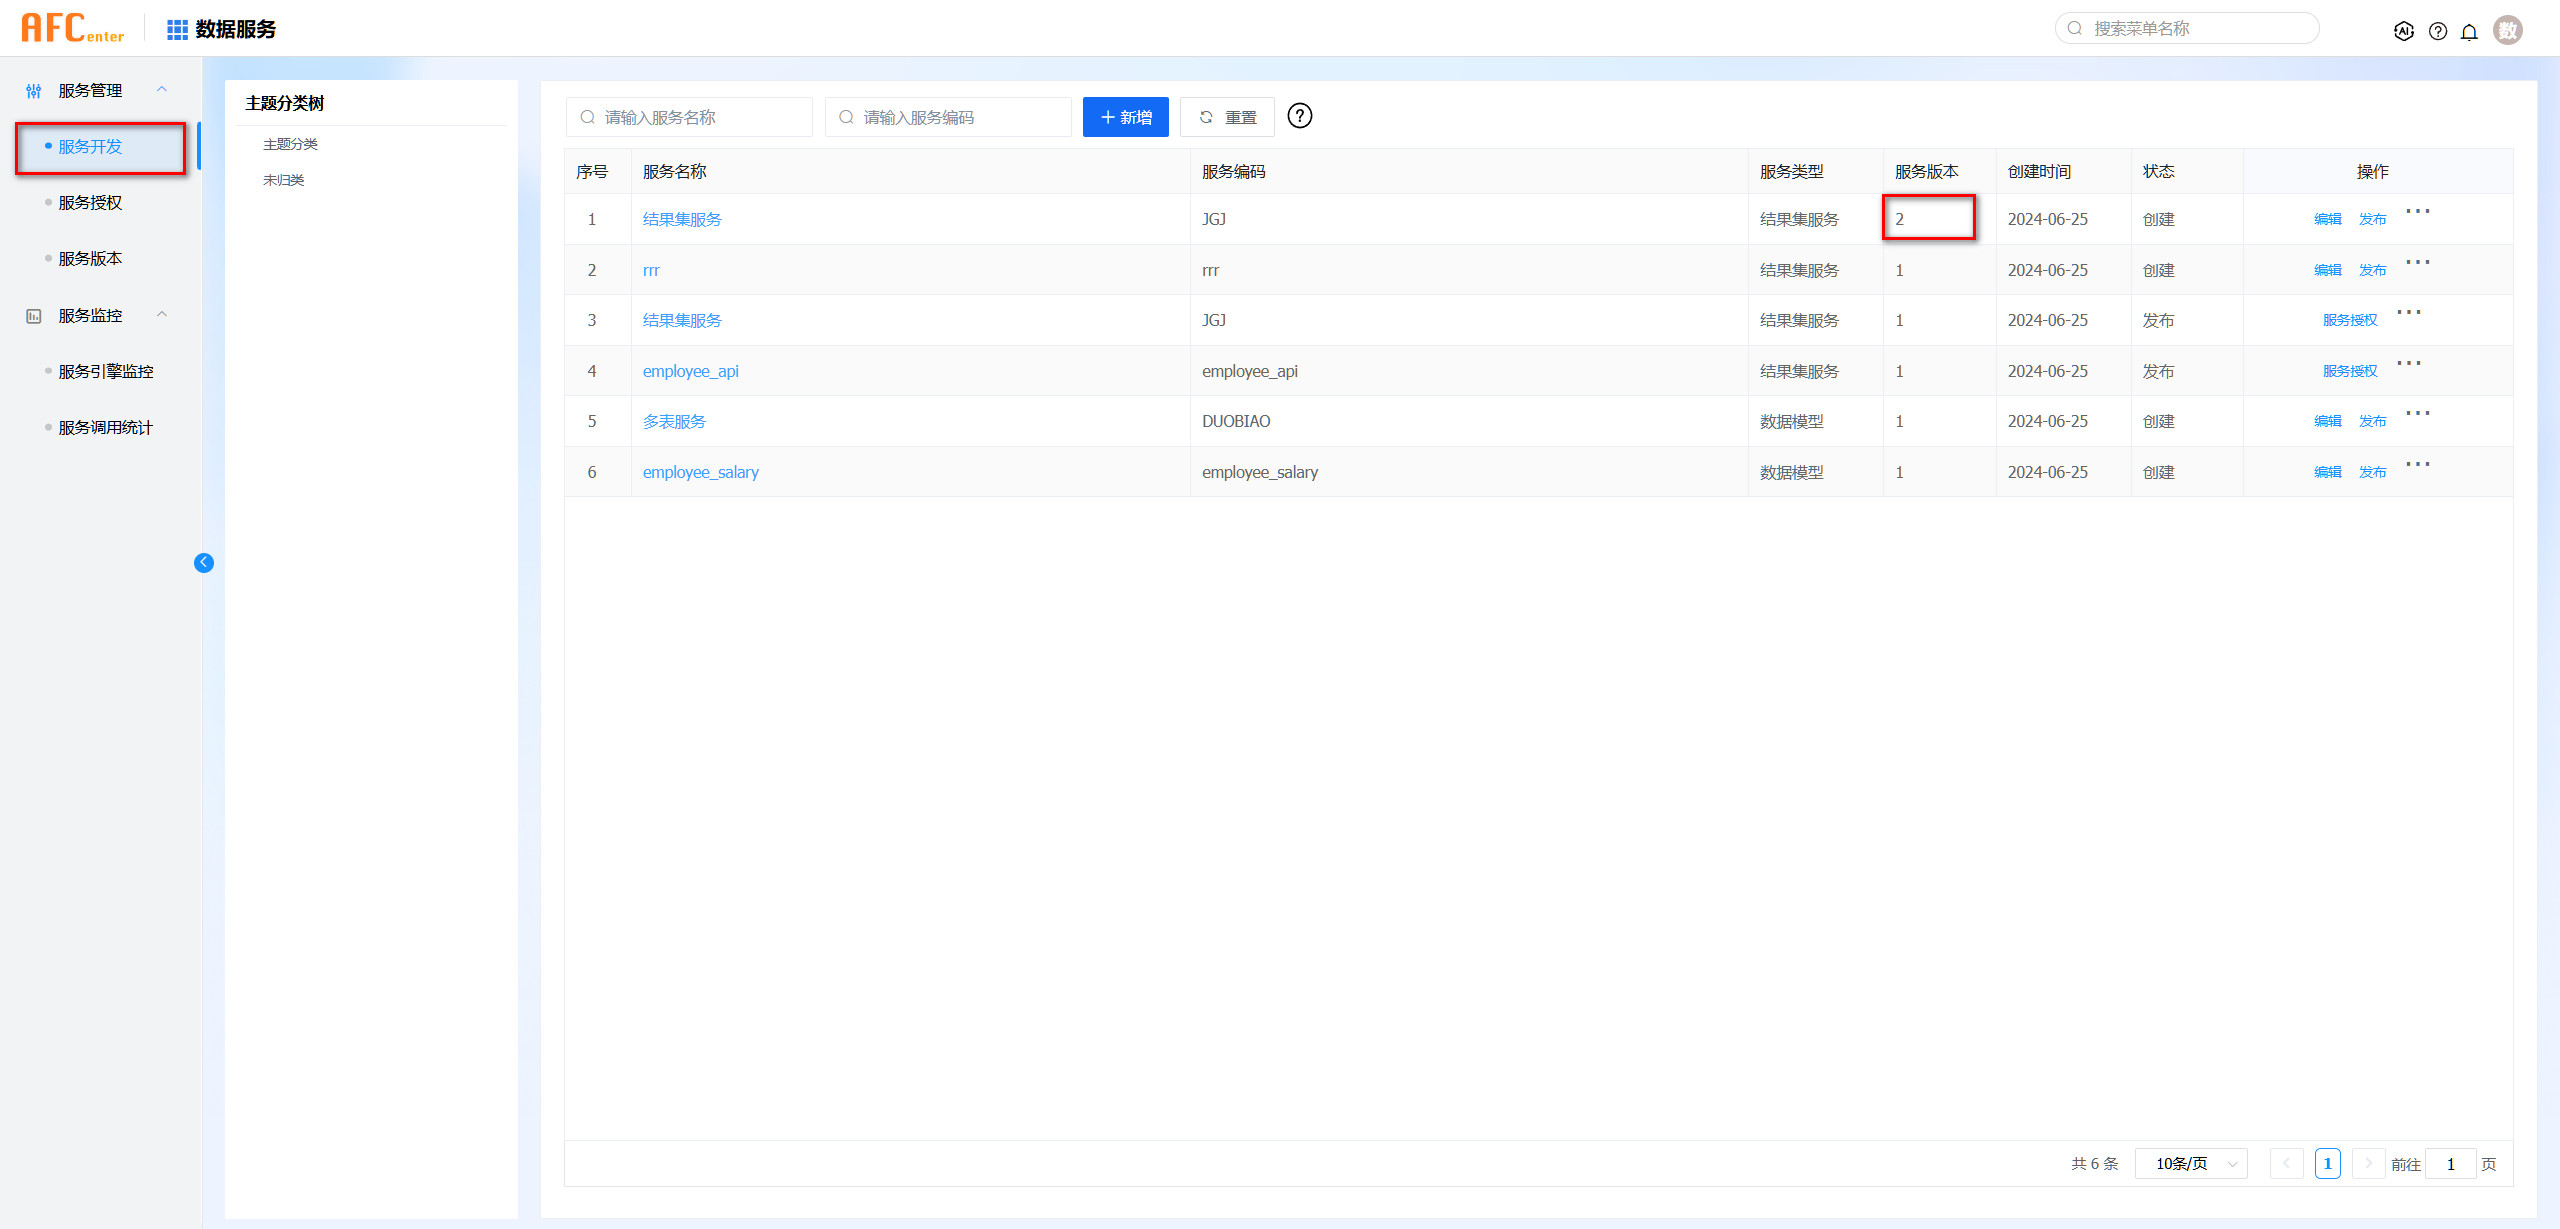Select 未归类 tree node

[283, 180]
